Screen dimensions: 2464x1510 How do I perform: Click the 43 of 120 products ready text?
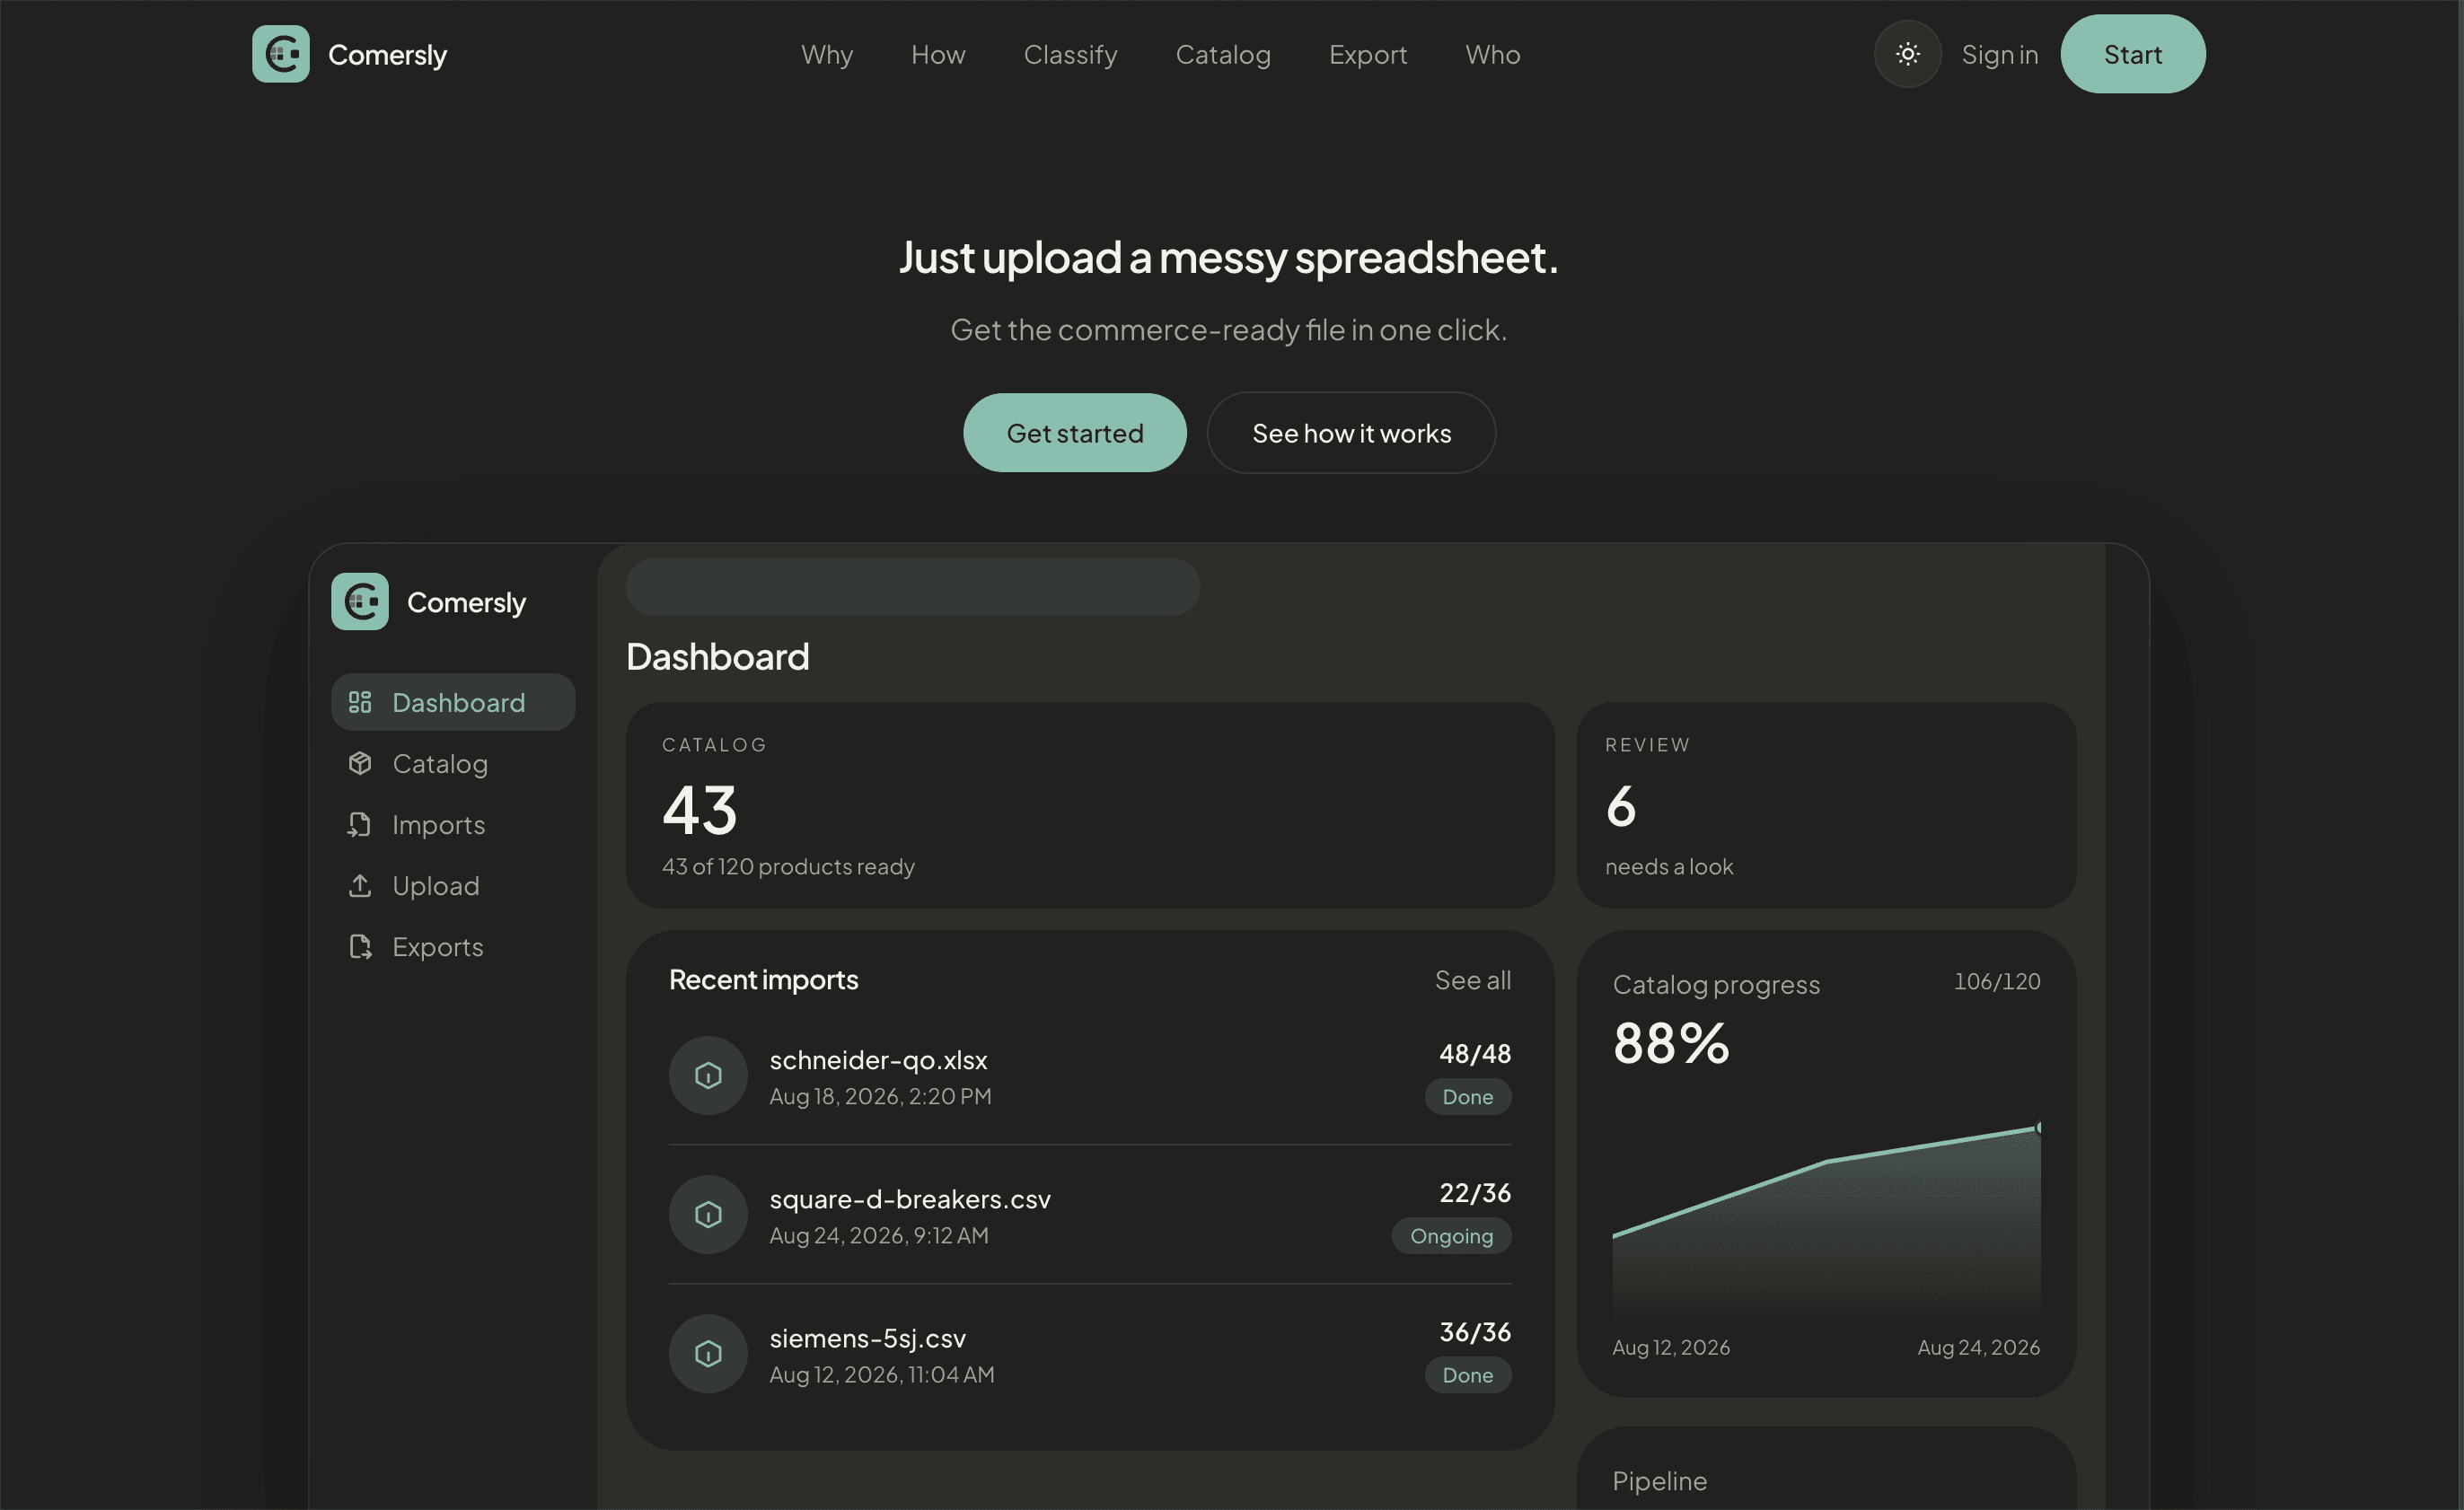pyautogui.click(x=788, y=866)
